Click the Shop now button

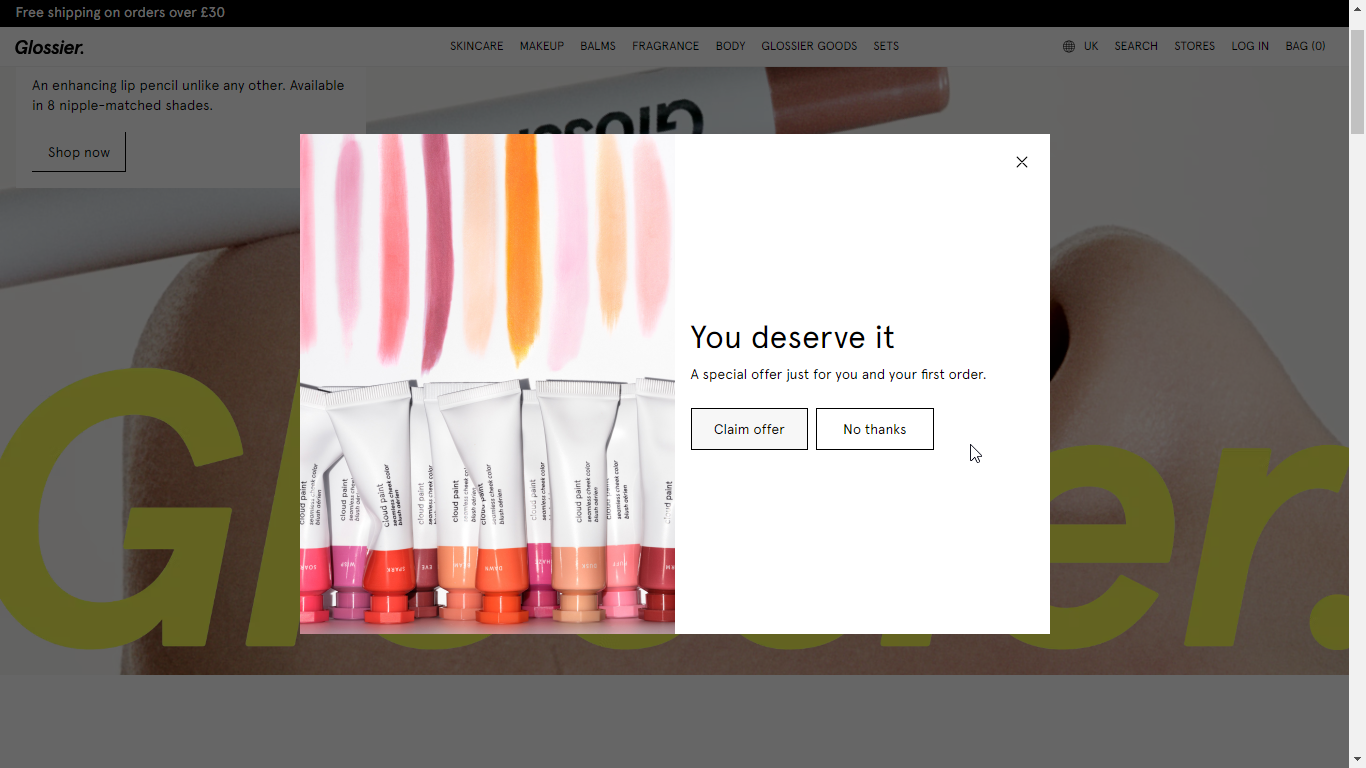pos(79,152)
